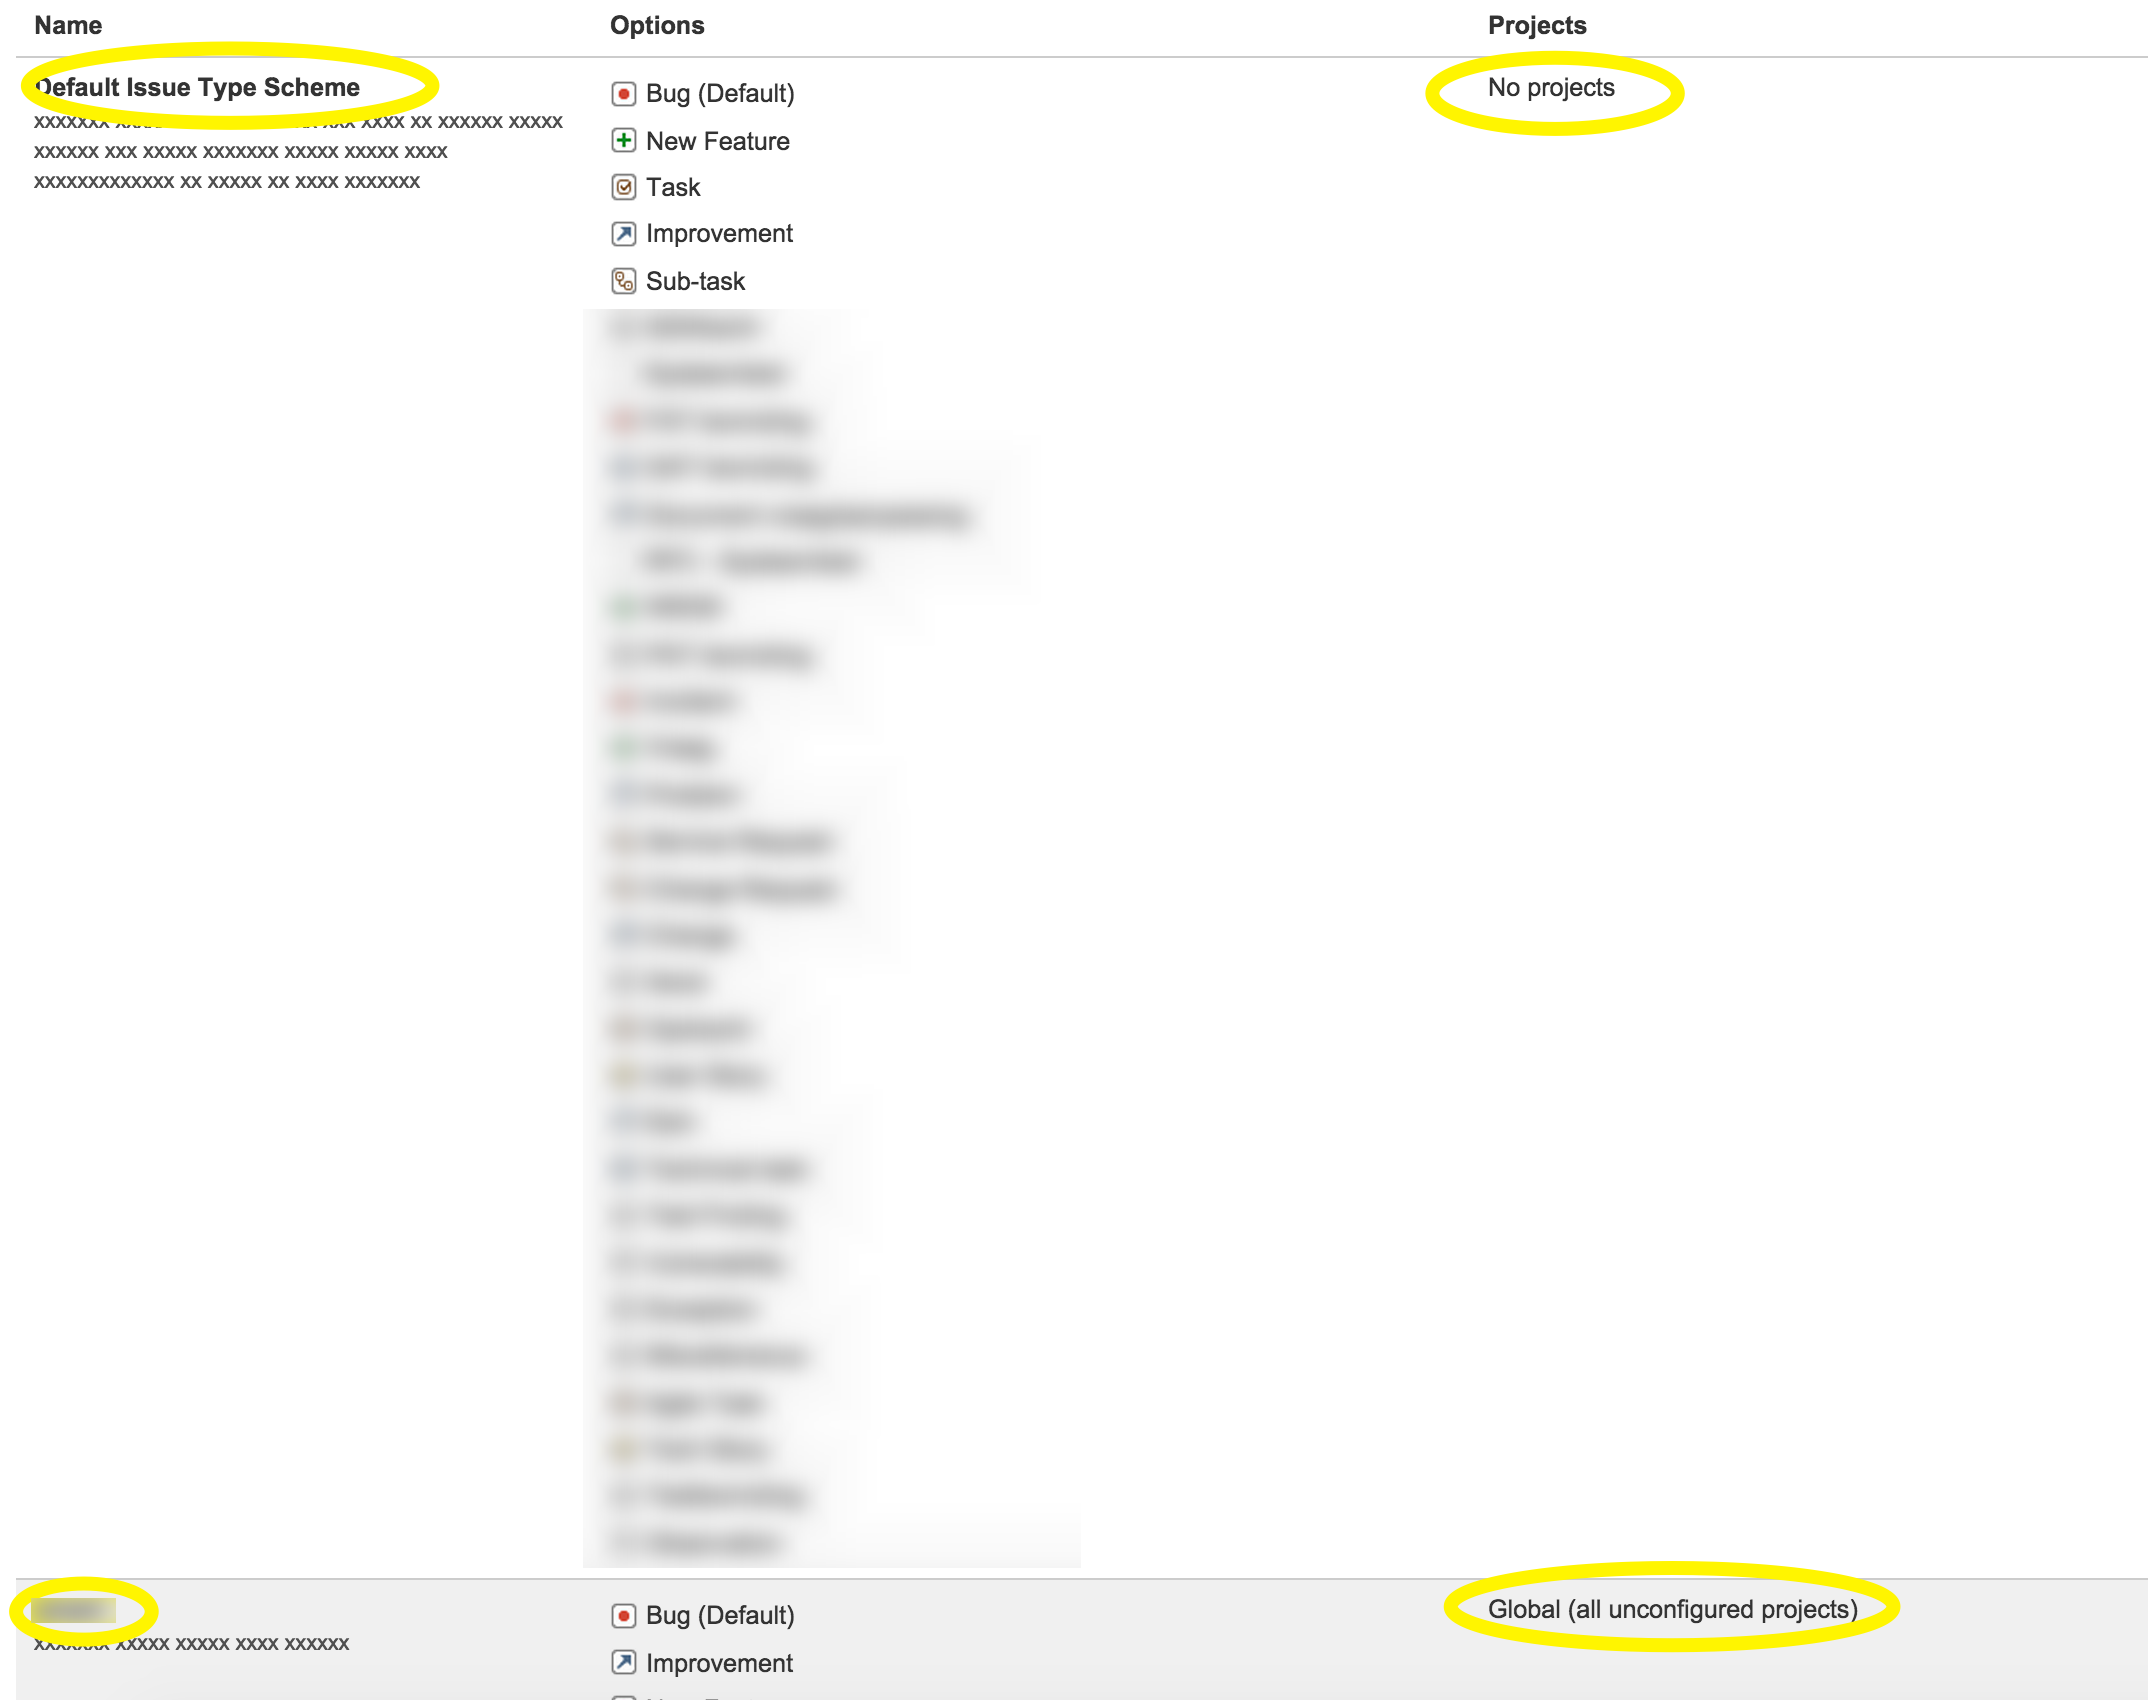Click the Options column header
Screen dimensions: 2148x1700
pos(657,25)
